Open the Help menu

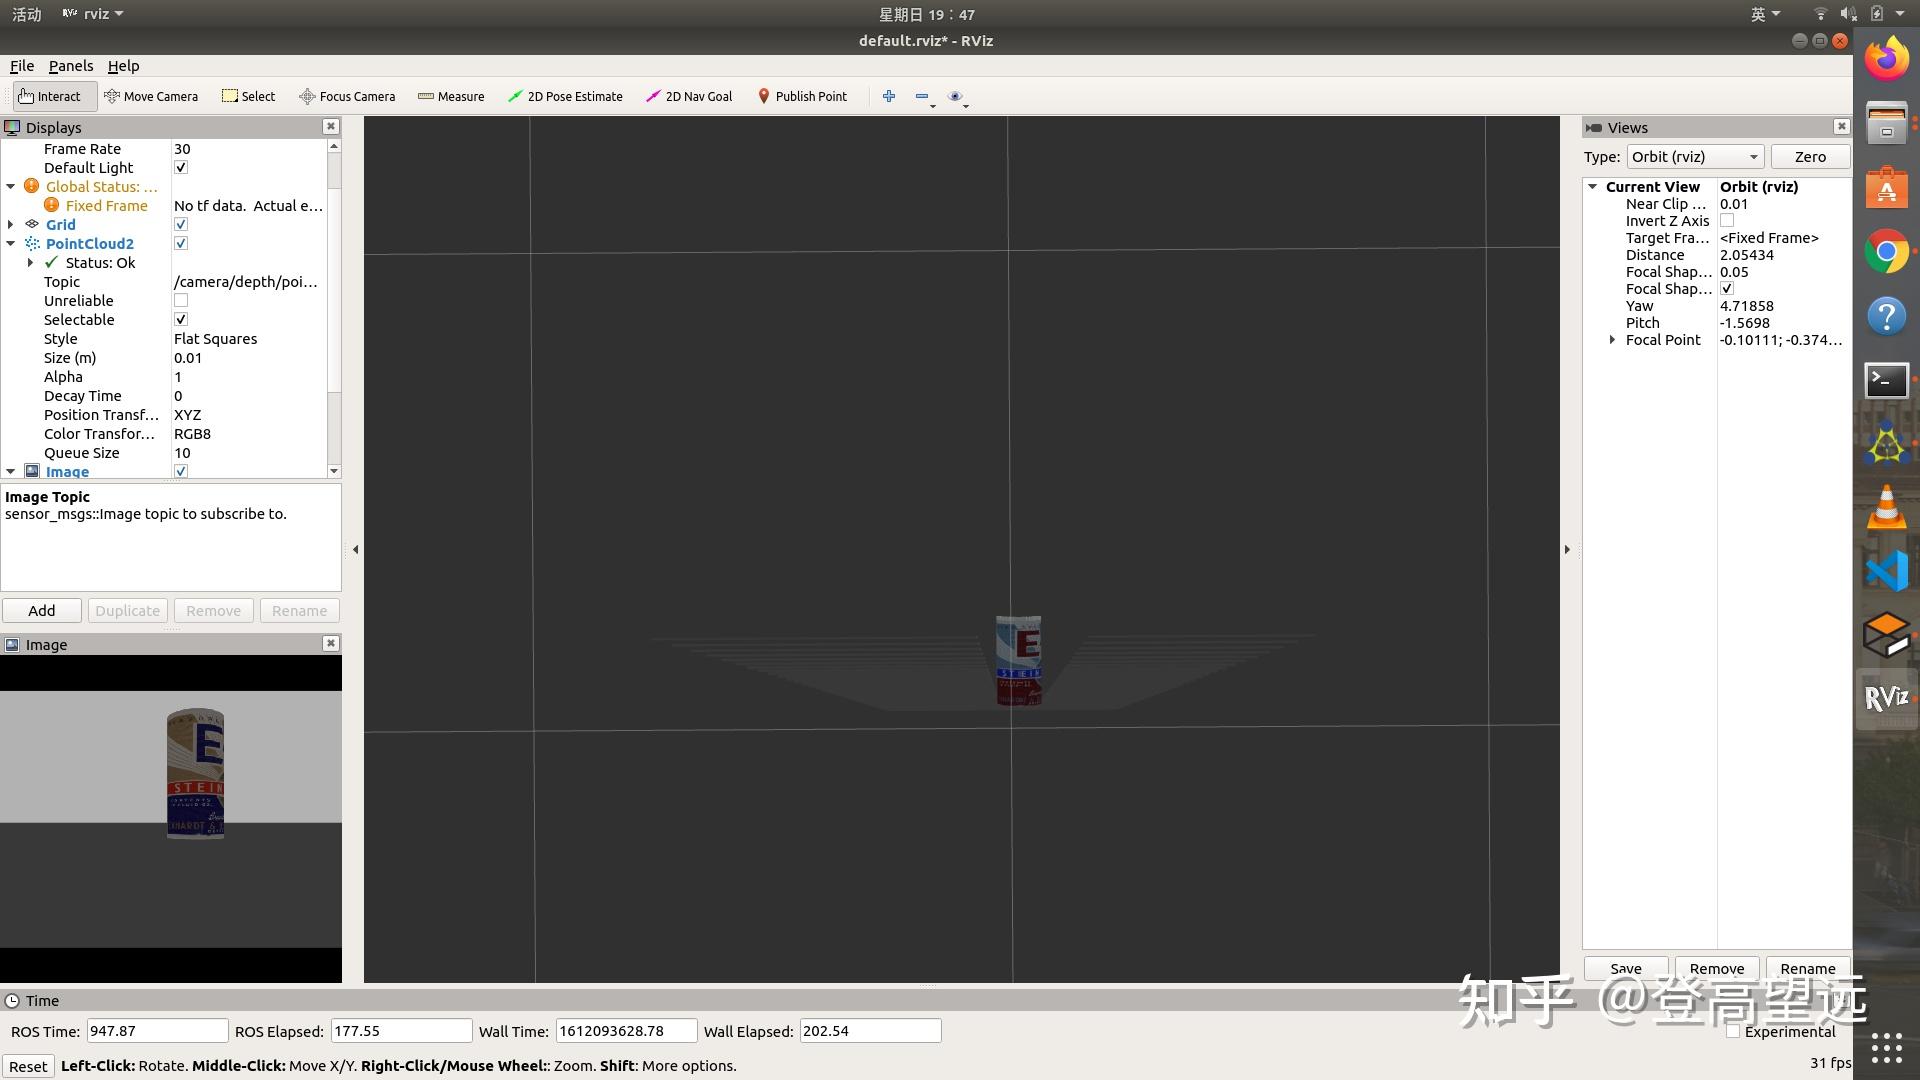(x=123, y=66)
